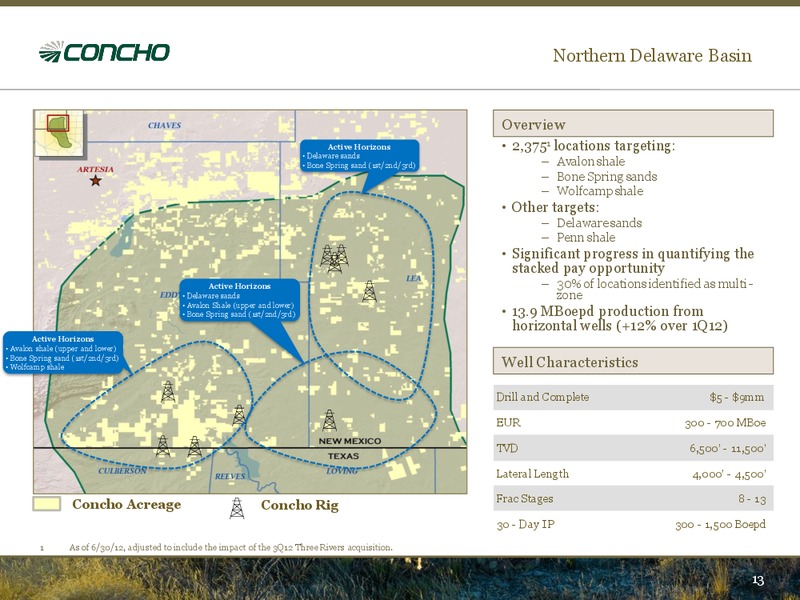Click the 'Wolfcamp shale' sub-bullet in Overview
Screen dimensions: 800x600
pyautogui.click(x=600, y=191)
